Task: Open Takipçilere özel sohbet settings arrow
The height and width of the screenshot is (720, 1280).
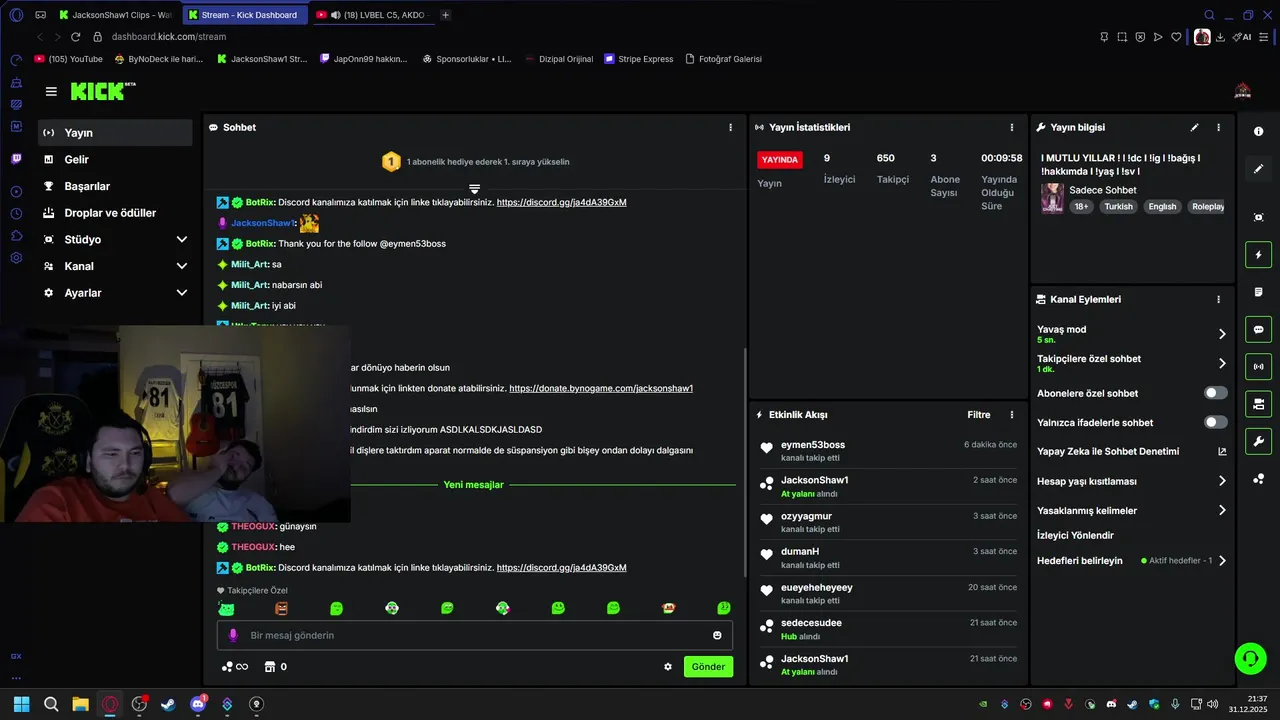Action: click(x=1222, y=363)
